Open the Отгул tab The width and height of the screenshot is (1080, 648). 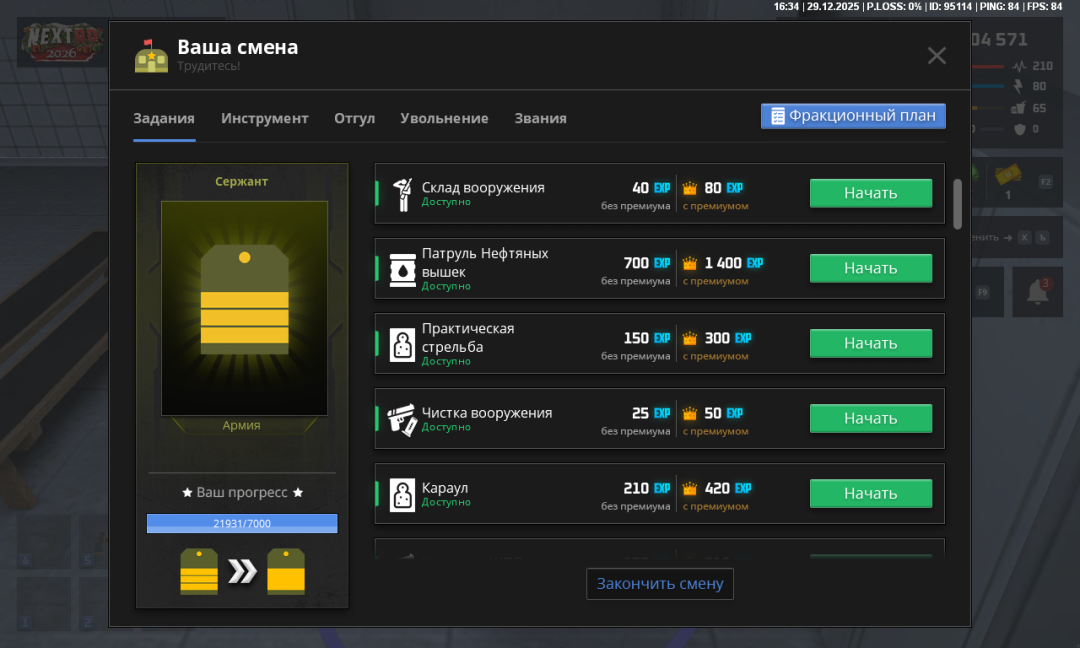[x=354, y=118]
